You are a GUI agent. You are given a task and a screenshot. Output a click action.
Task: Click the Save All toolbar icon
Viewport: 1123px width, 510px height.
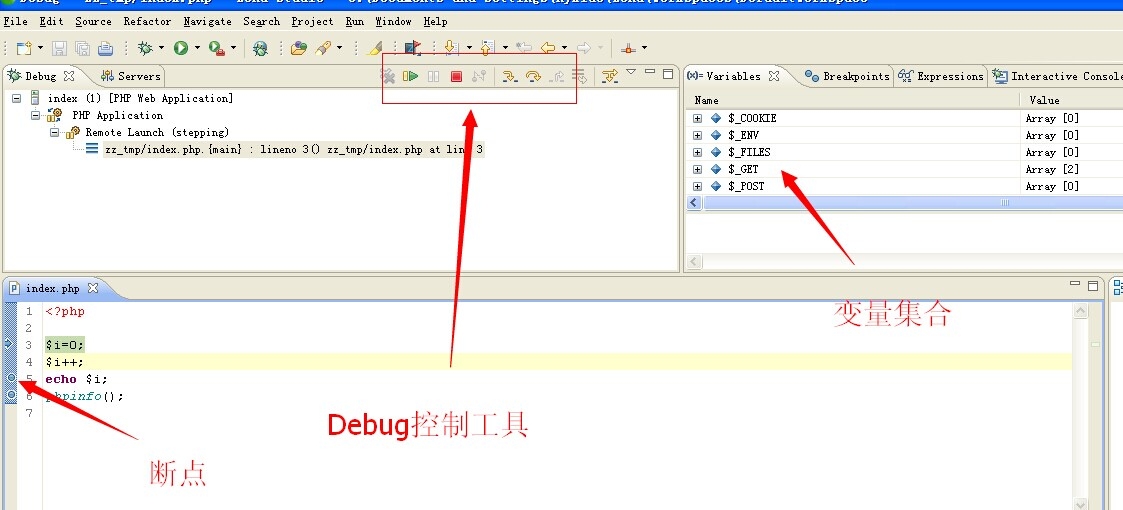point(82,48)
